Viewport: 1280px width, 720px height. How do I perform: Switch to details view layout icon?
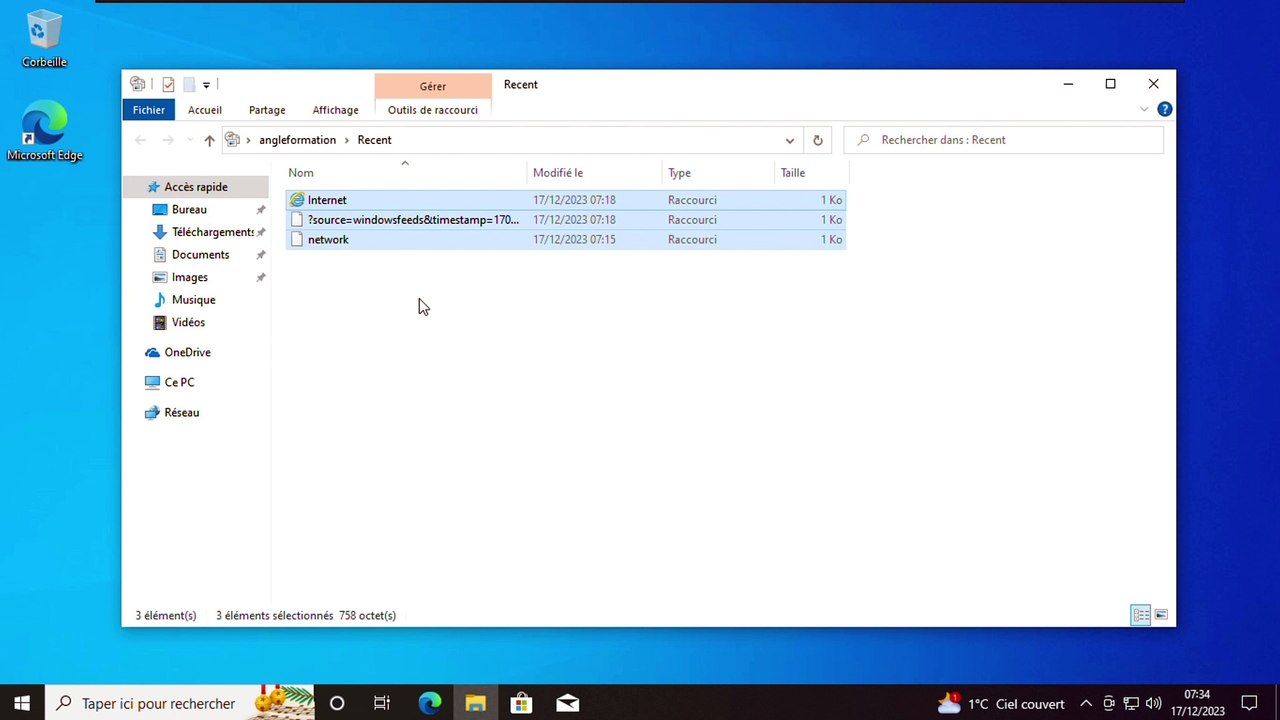click(1141, 615)
